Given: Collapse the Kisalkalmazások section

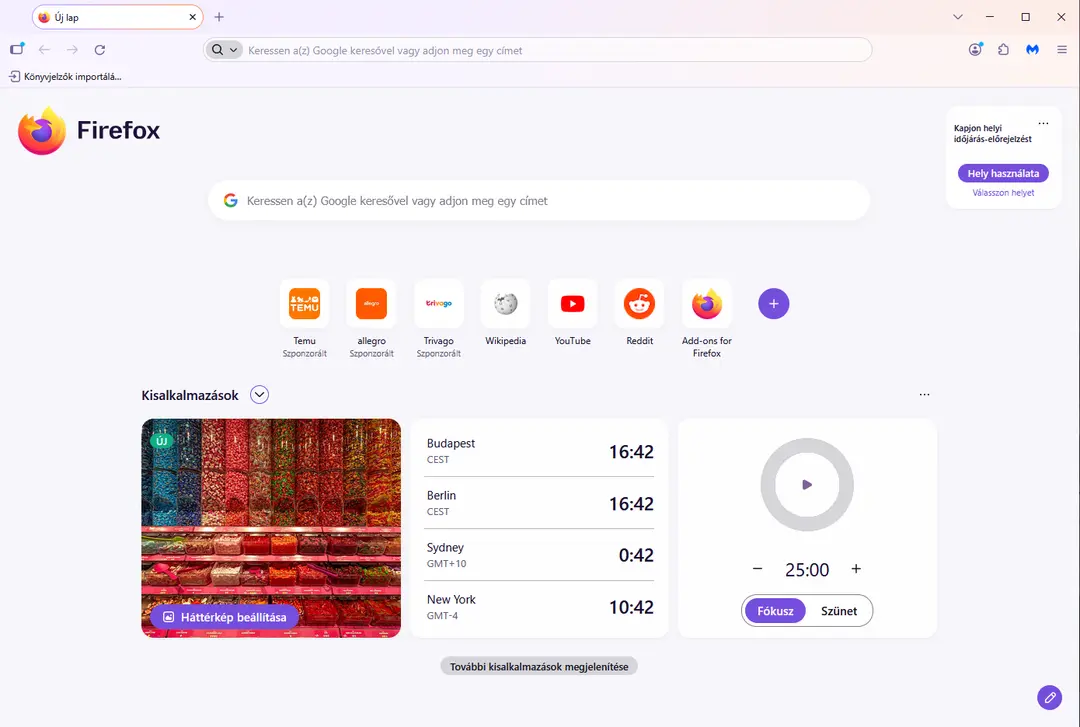Looking at the screenshot, I should [260, 395].
